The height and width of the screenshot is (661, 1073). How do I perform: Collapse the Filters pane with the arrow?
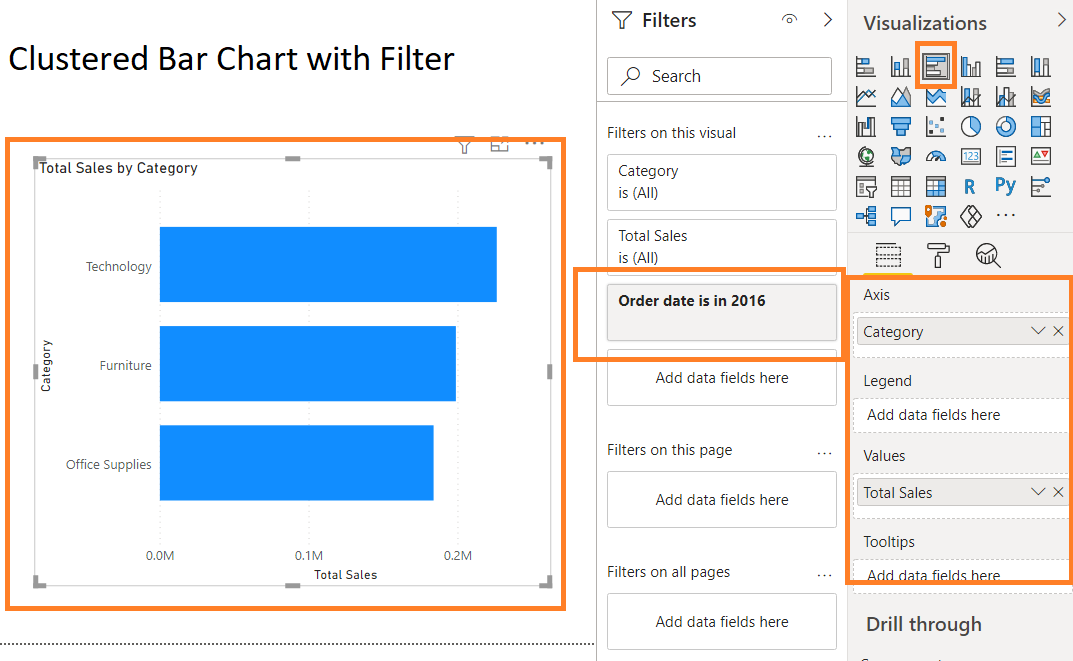[x=826, y=19]
